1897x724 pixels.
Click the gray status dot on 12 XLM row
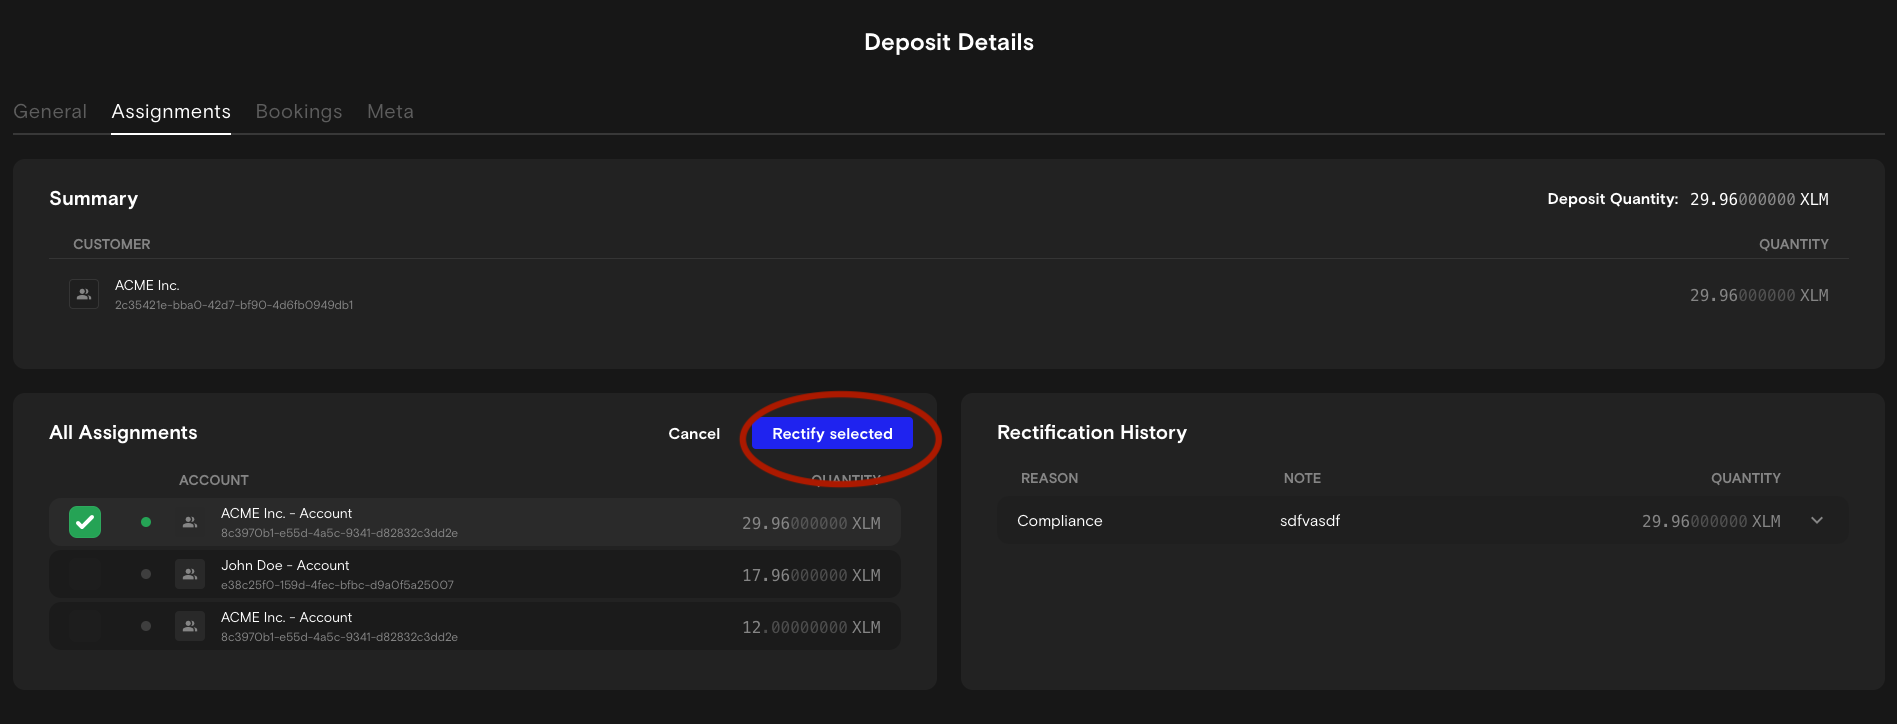(146, 626)
